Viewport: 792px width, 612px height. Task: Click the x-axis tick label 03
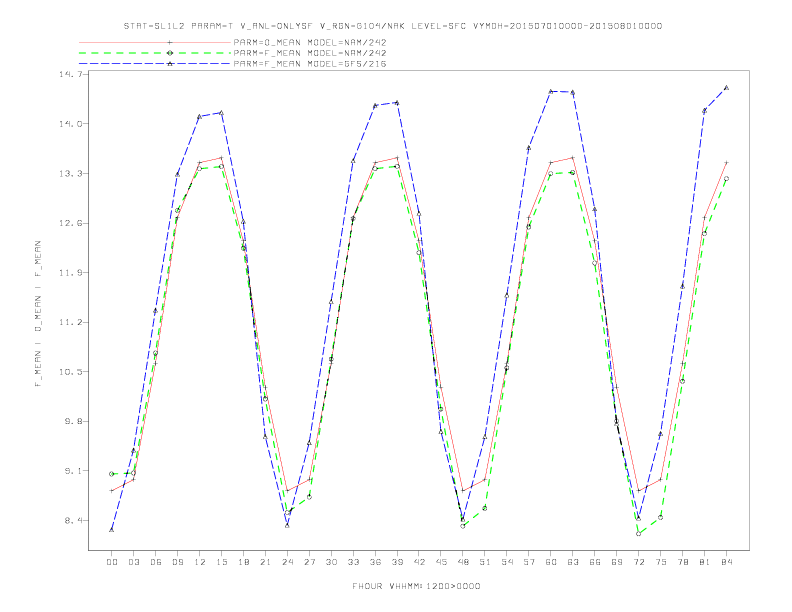pyautogui.click(x=133, y=562)
